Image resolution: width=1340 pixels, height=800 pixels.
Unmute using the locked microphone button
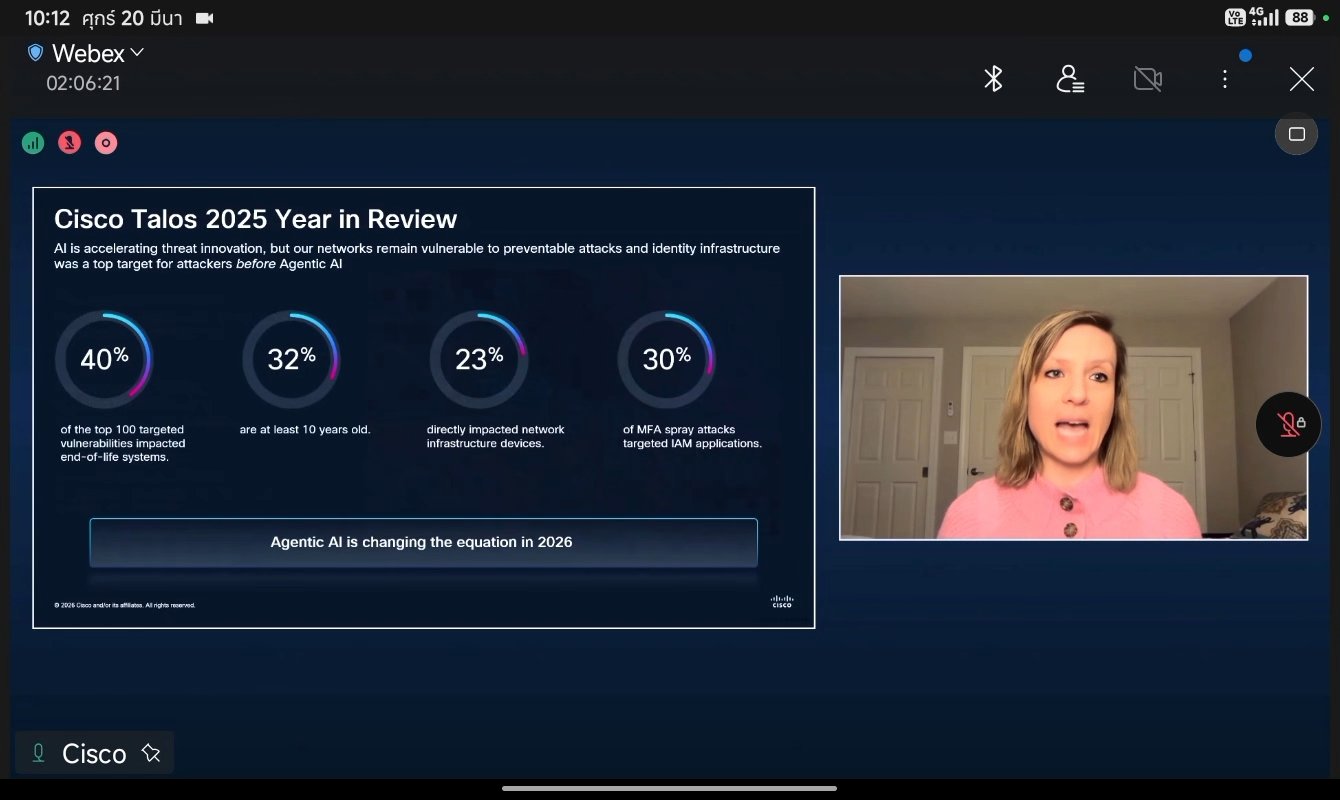pyautogui.click(x=1288, y=424)
